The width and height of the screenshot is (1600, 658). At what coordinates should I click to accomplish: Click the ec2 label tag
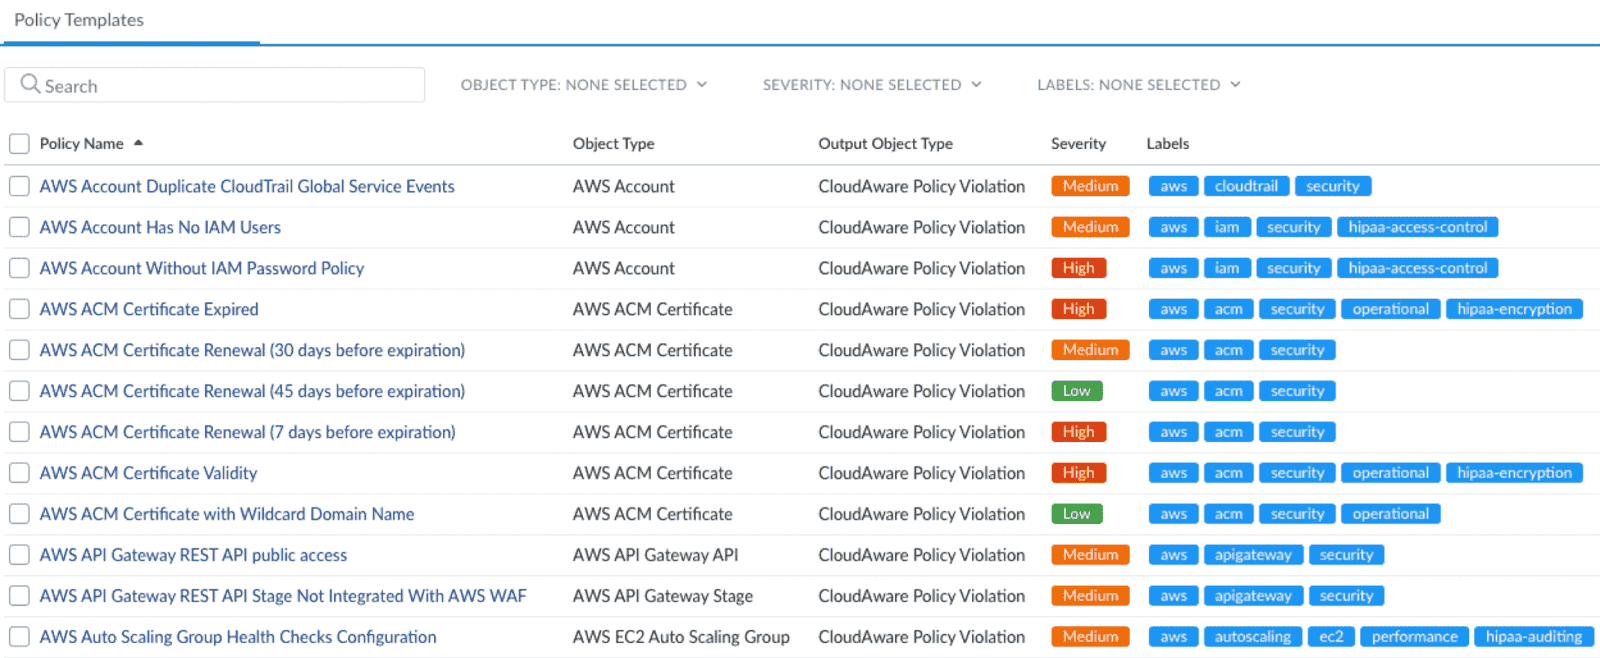1331,637
